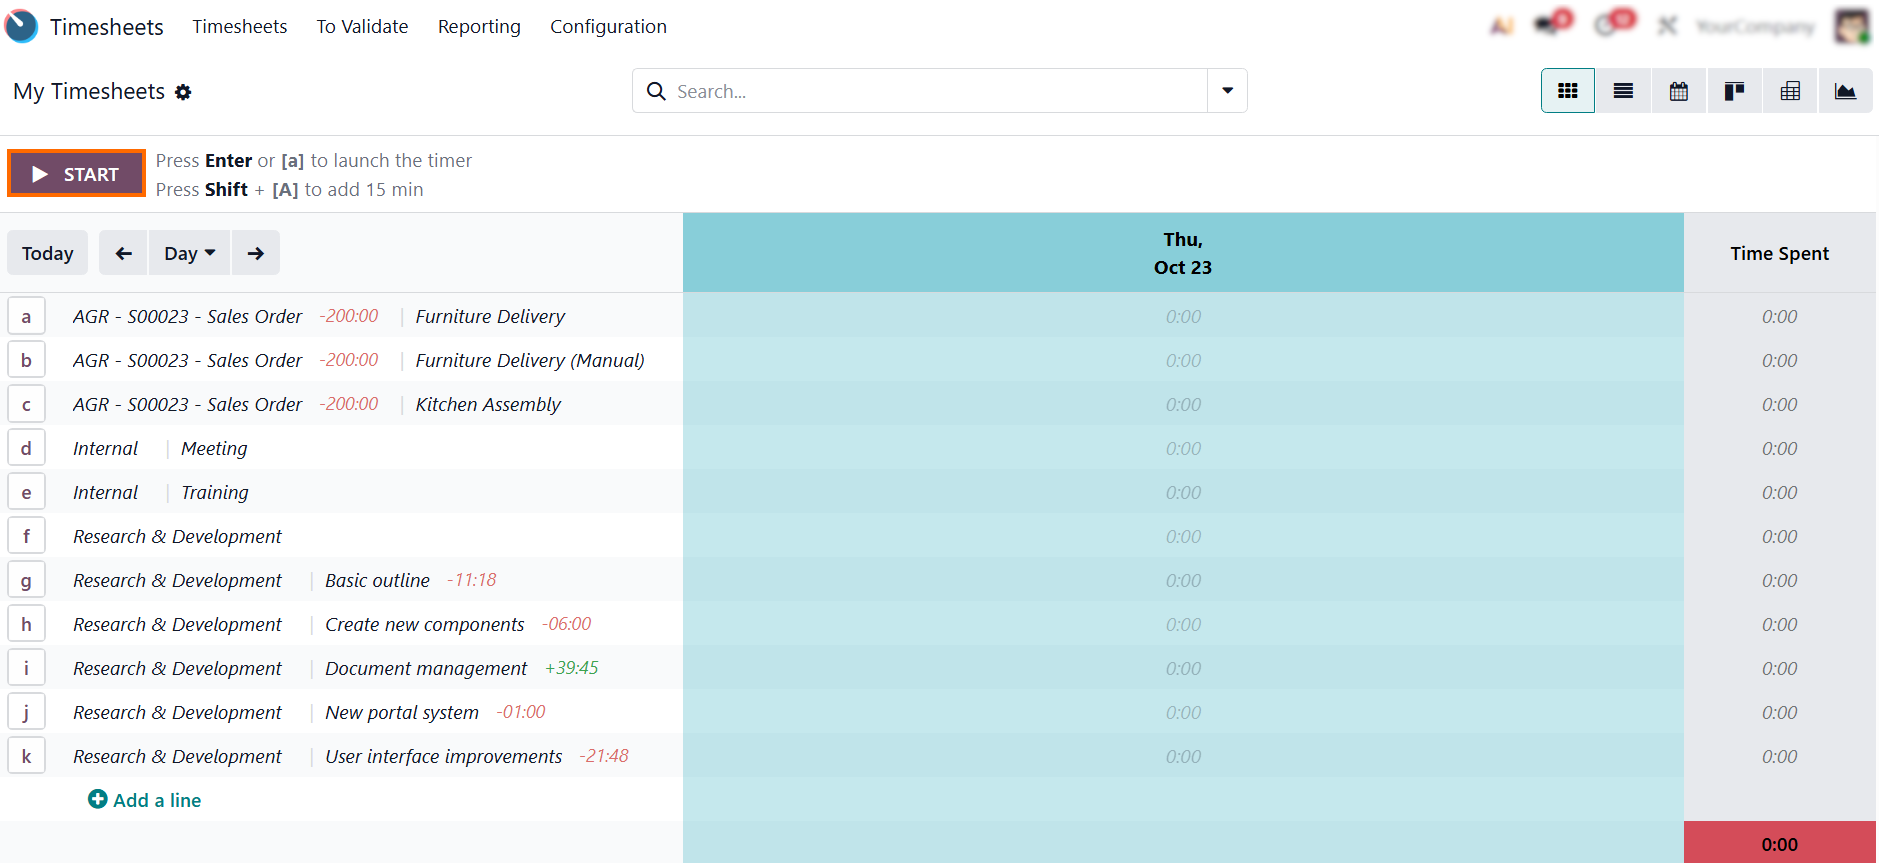
Task: Show the graph view
Action: pos(1845,91)
